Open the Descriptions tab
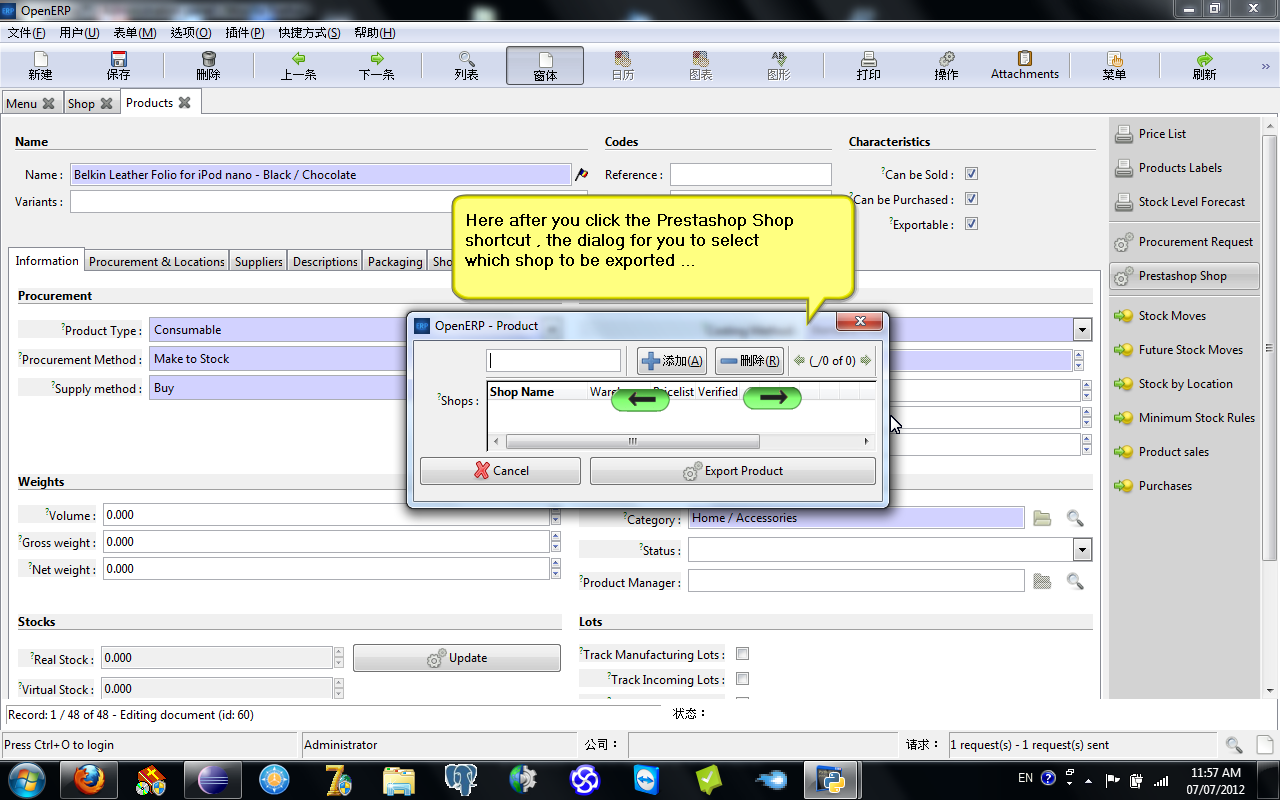Viewport: 1280px width, 800px height. point(325,262)
